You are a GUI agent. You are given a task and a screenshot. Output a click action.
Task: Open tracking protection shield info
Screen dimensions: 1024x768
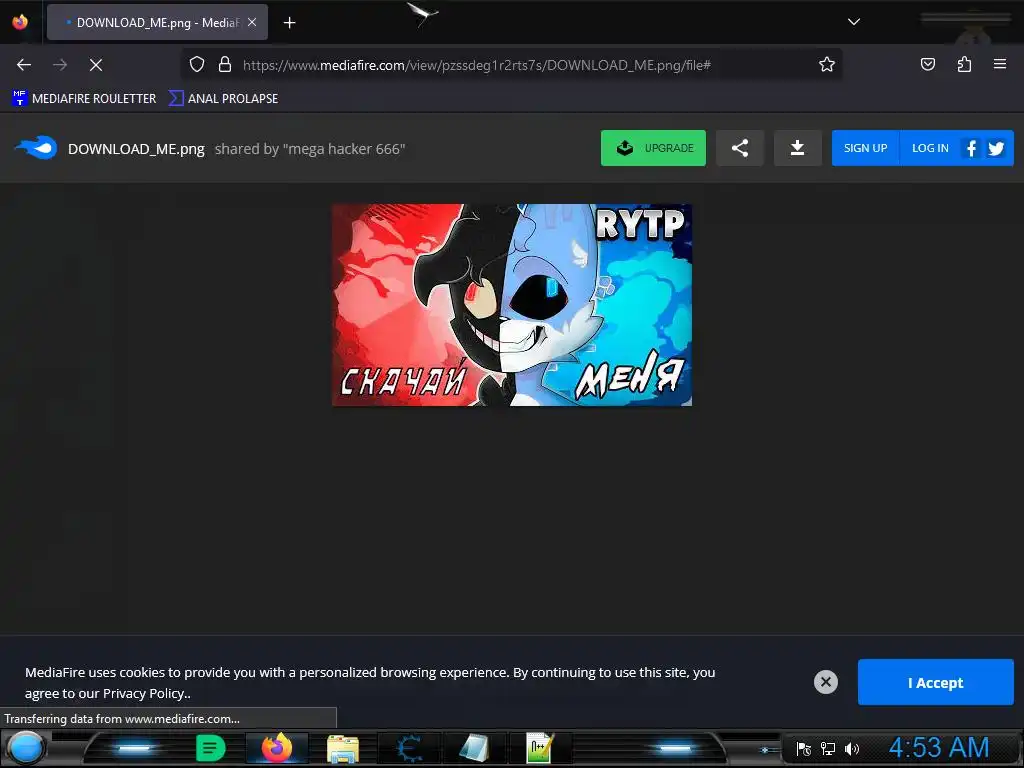(197, 65)
